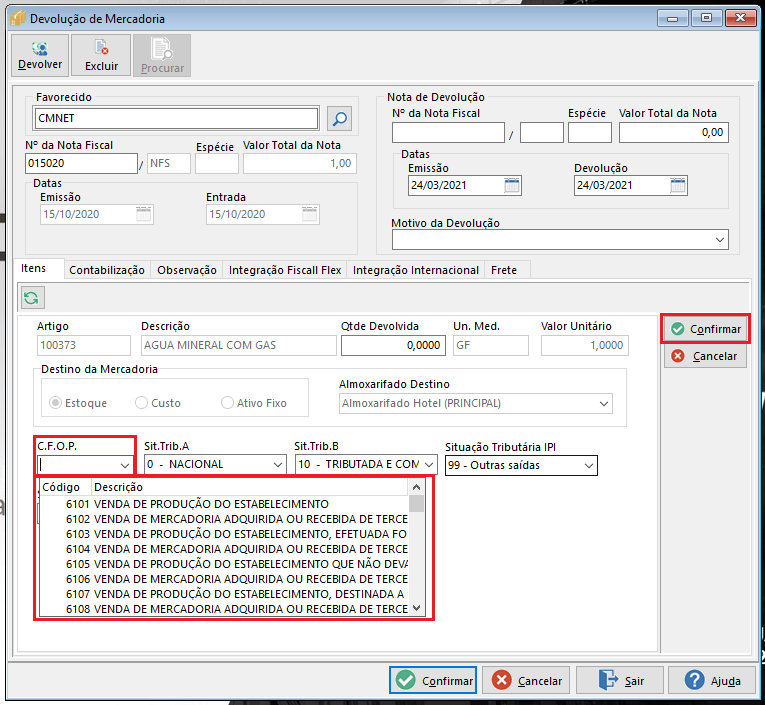Click the Qtde Devolvida input field
The width and height of the screenshot is (765, 705).
393,345
